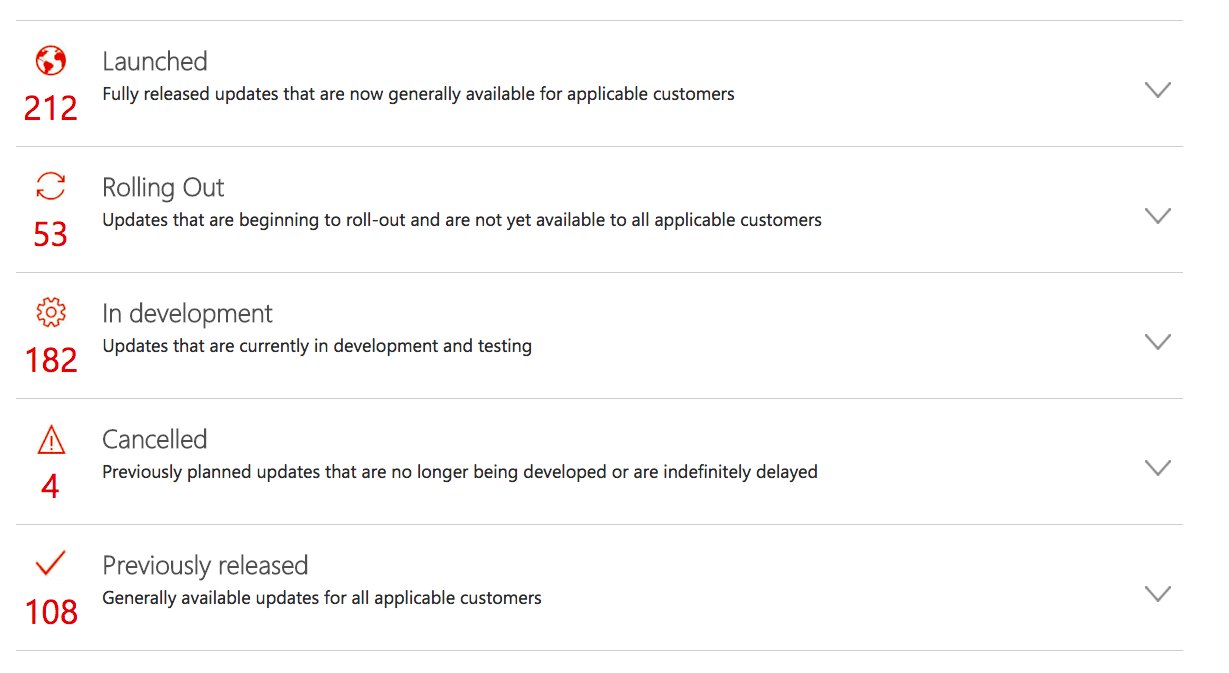Click the 182 in development count
This screenshot has width=1229, height=673.
click(x=51, y=360)
